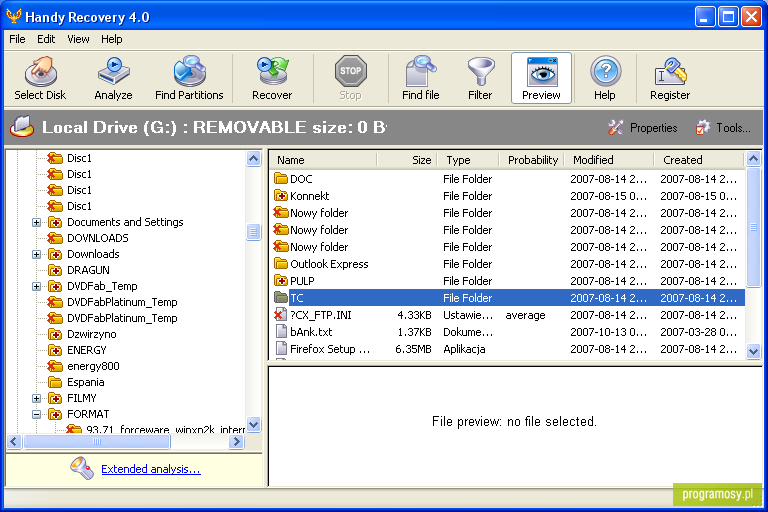Expand the DVDFab_Temp tree node
This screenshot has height=512, width=768.
tap(36, 286)
